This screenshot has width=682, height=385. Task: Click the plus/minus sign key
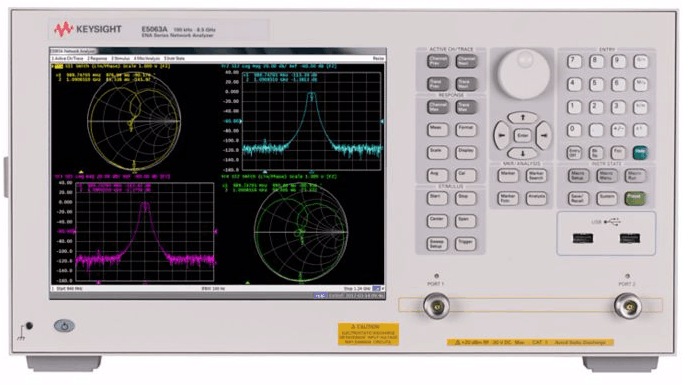(x=618, y=130)
